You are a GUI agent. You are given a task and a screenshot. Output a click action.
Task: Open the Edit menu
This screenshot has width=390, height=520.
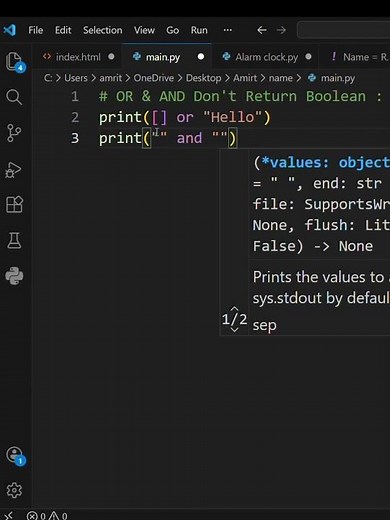63,30
